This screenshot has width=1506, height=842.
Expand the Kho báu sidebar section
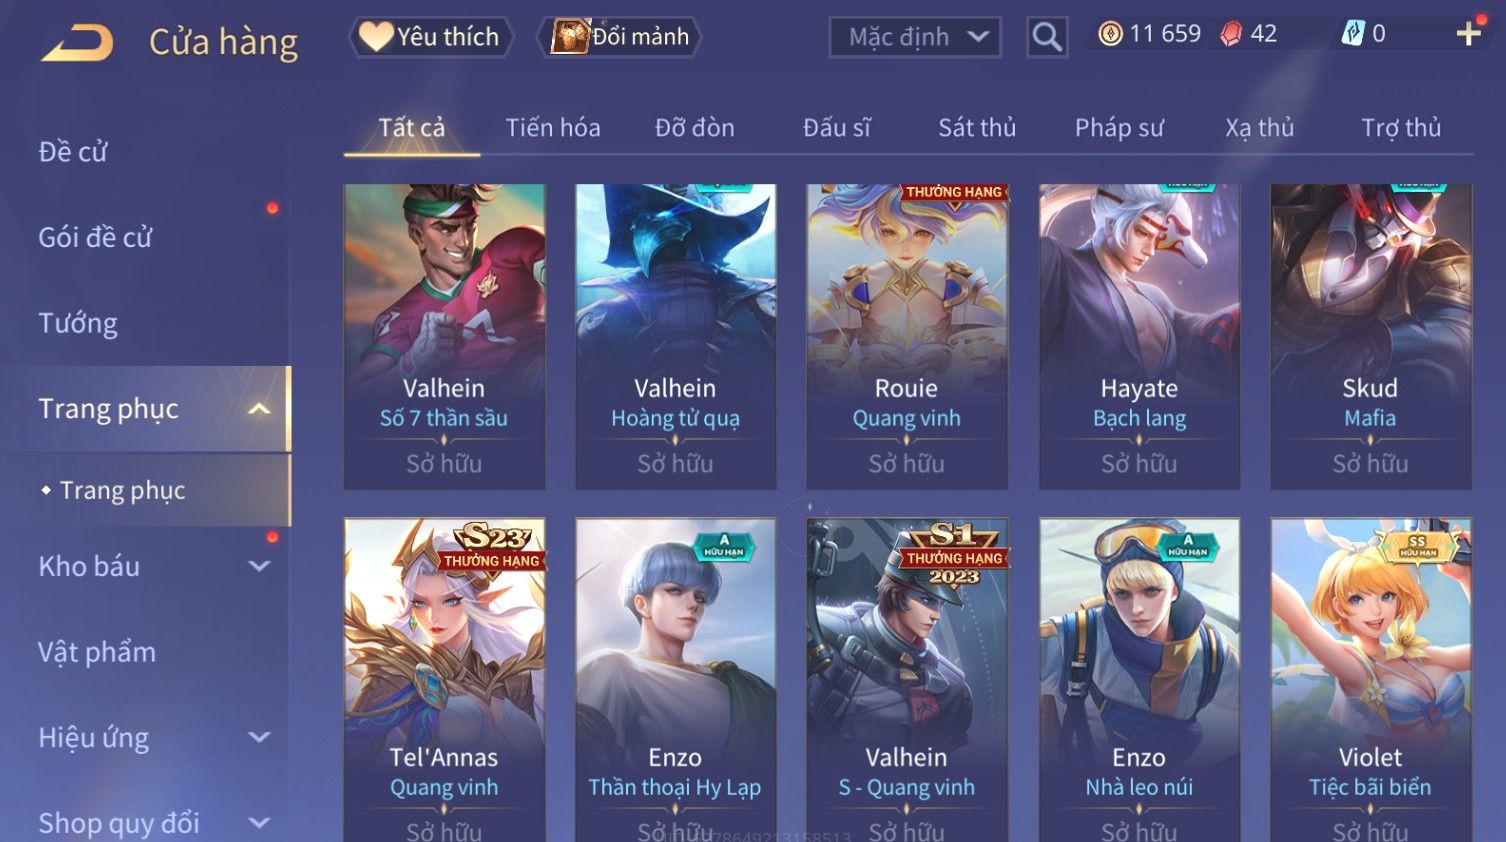259,566
